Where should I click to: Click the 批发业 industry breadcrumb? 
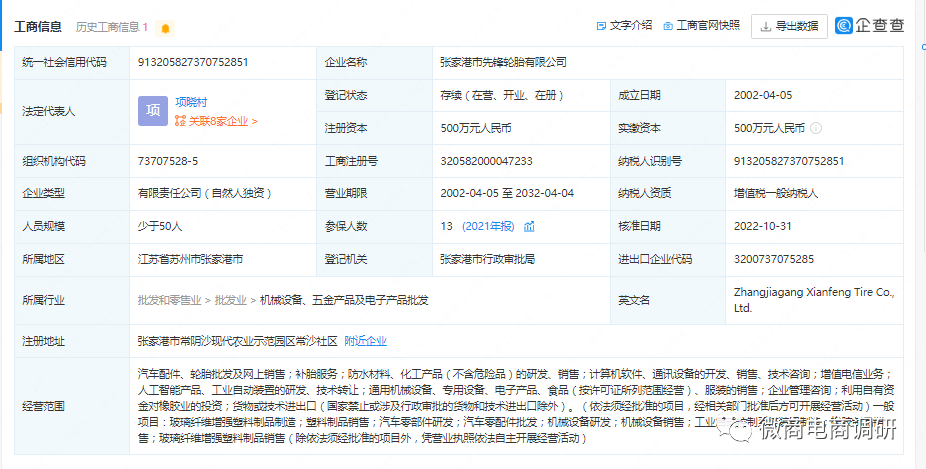[x=231, y=300]
